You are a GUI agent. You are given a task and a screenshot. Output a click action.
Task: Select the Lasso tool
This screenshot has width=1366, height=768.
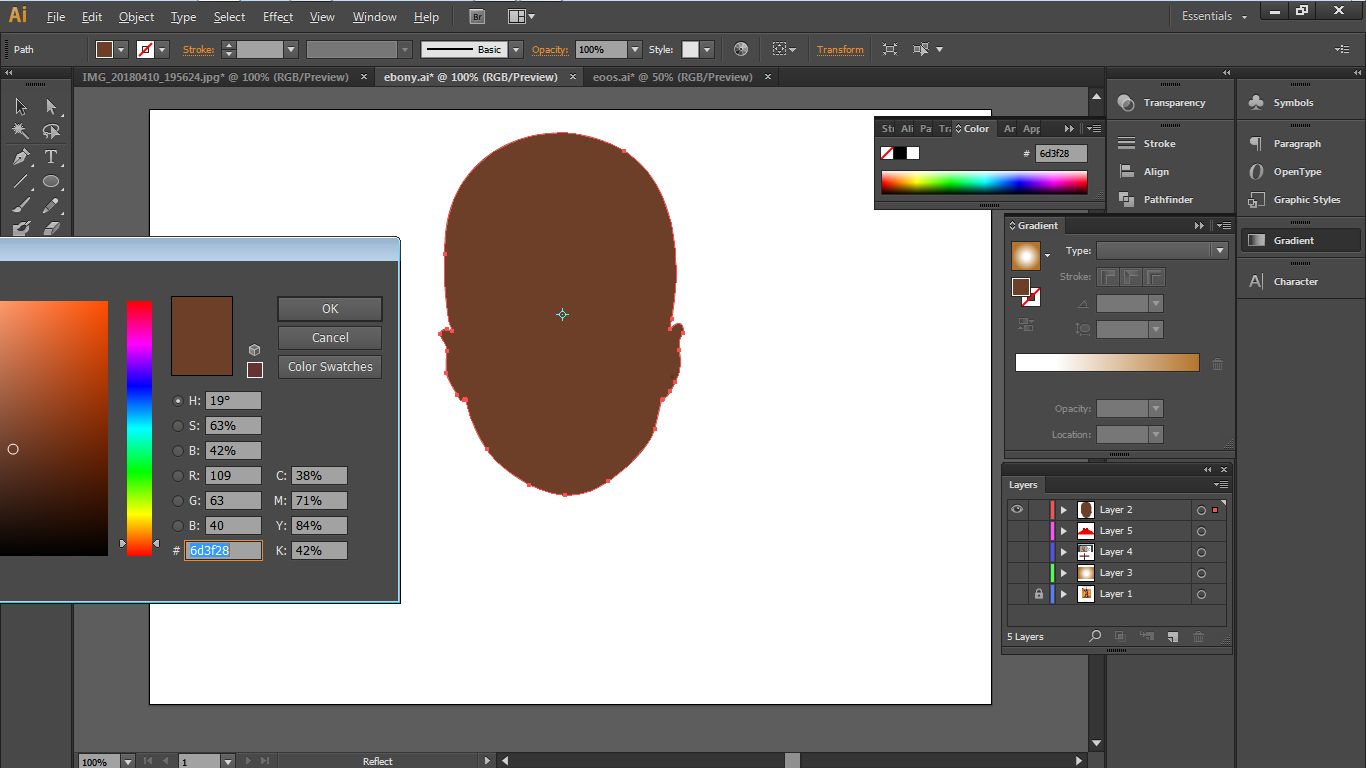point(51,132)
